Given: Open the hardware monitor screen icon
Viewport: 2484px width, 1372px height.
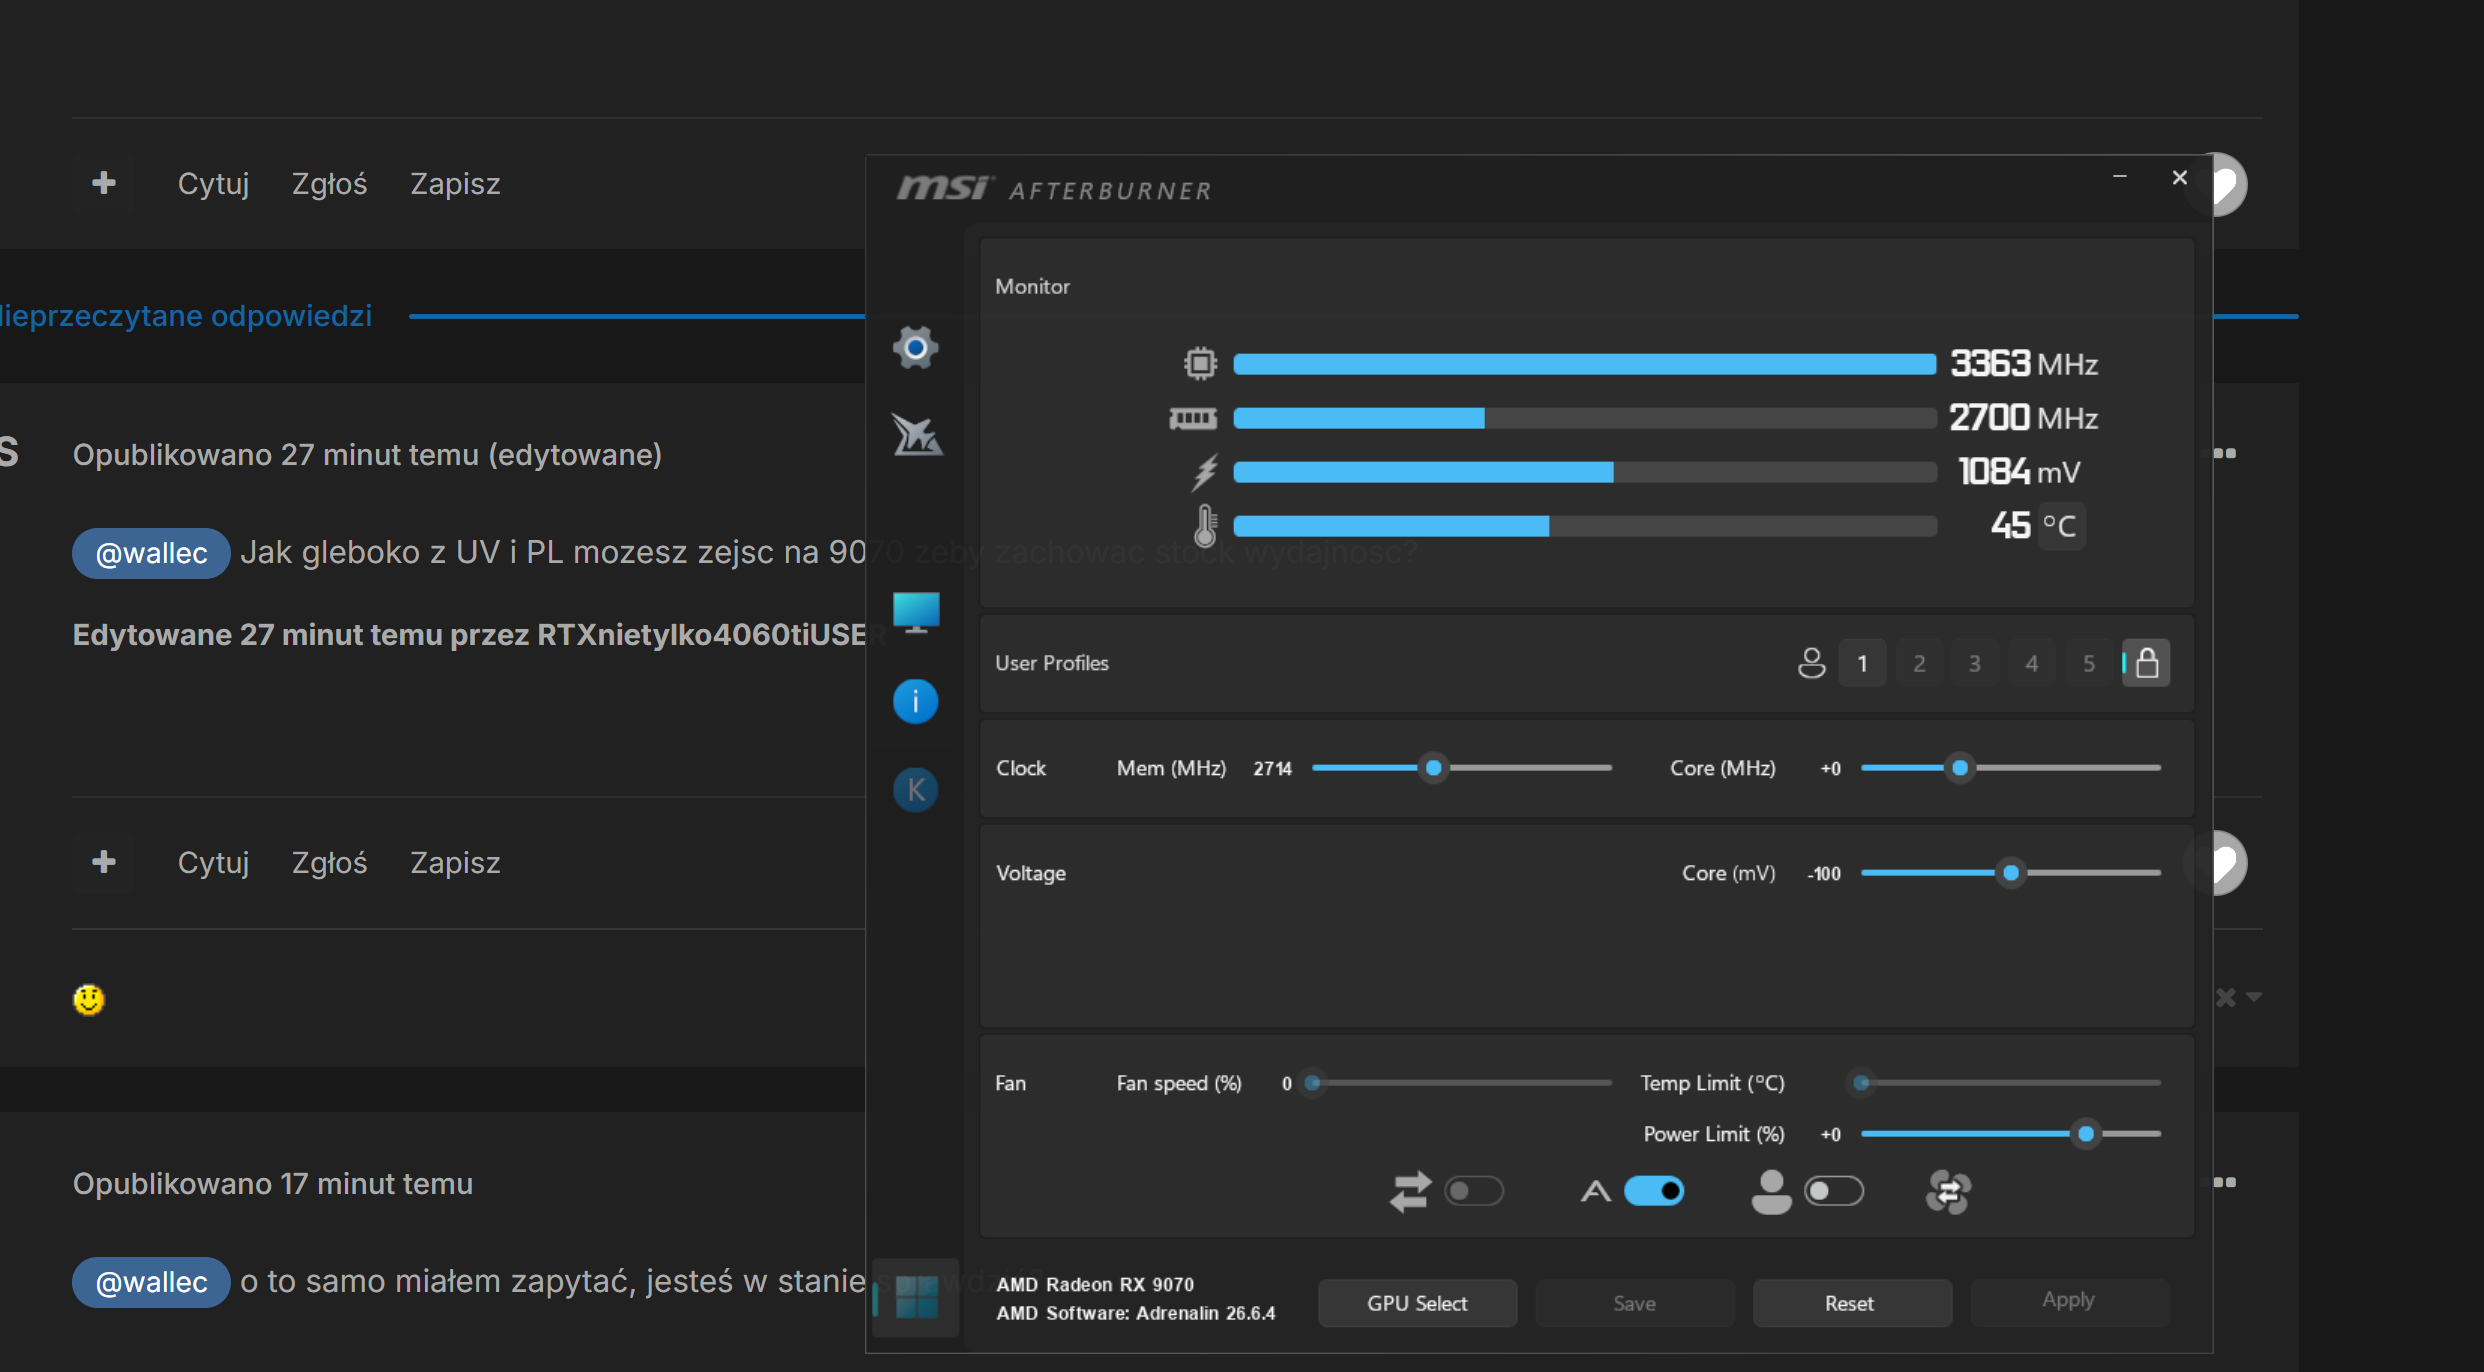Looking at the screenshot, I should pyautogui.click(x=916, y=612).
